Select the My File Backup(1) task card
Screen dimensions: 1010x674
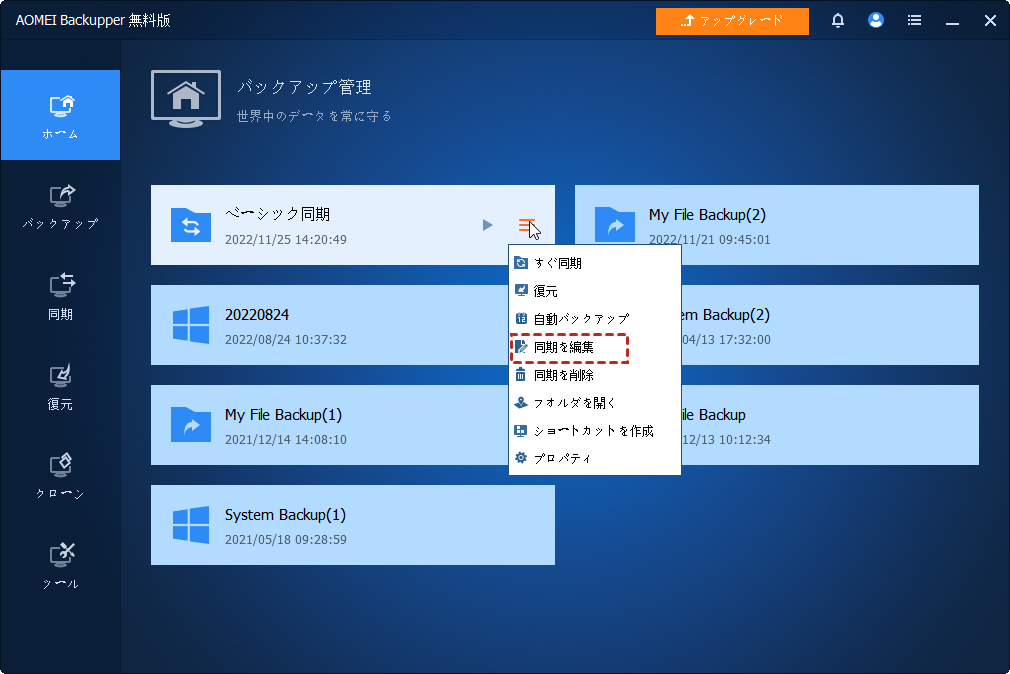pyautogui.click(x=329, y=425)
